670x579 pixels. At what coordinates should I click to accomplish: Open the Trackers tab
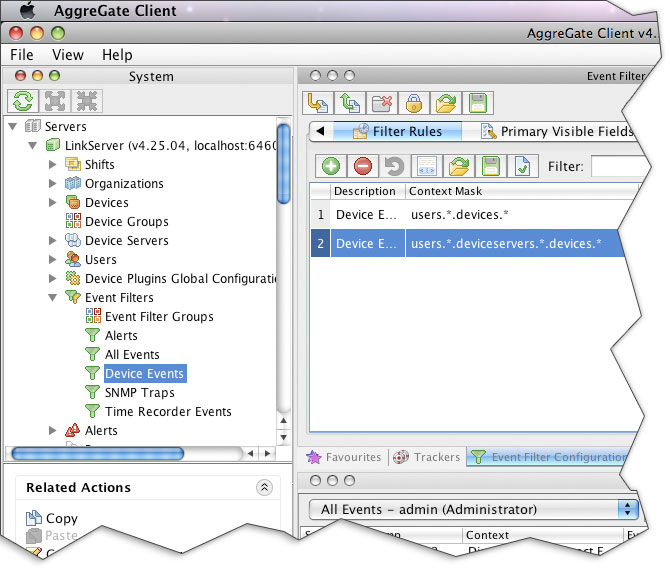click(x=426, y=457)
